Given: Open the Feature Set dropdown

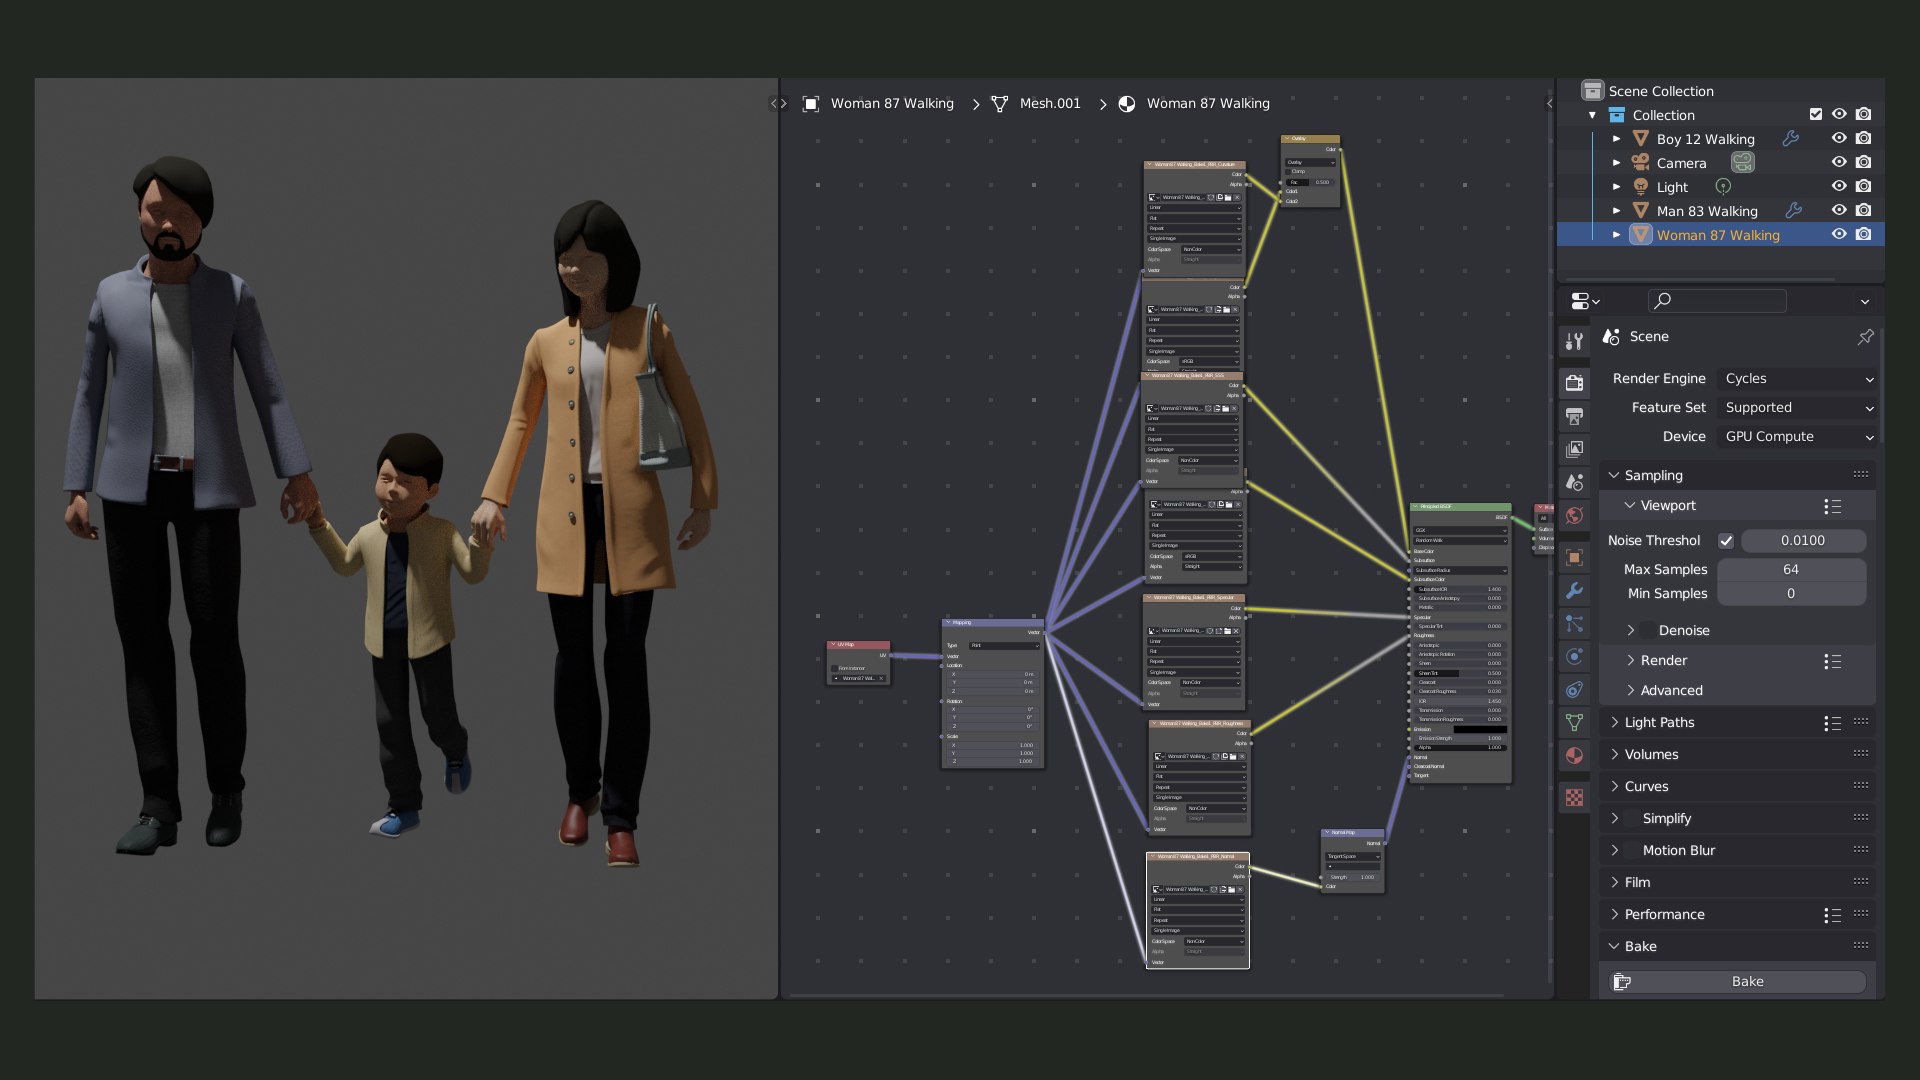Looking at the screenshot, I should tap(1798, 408).
